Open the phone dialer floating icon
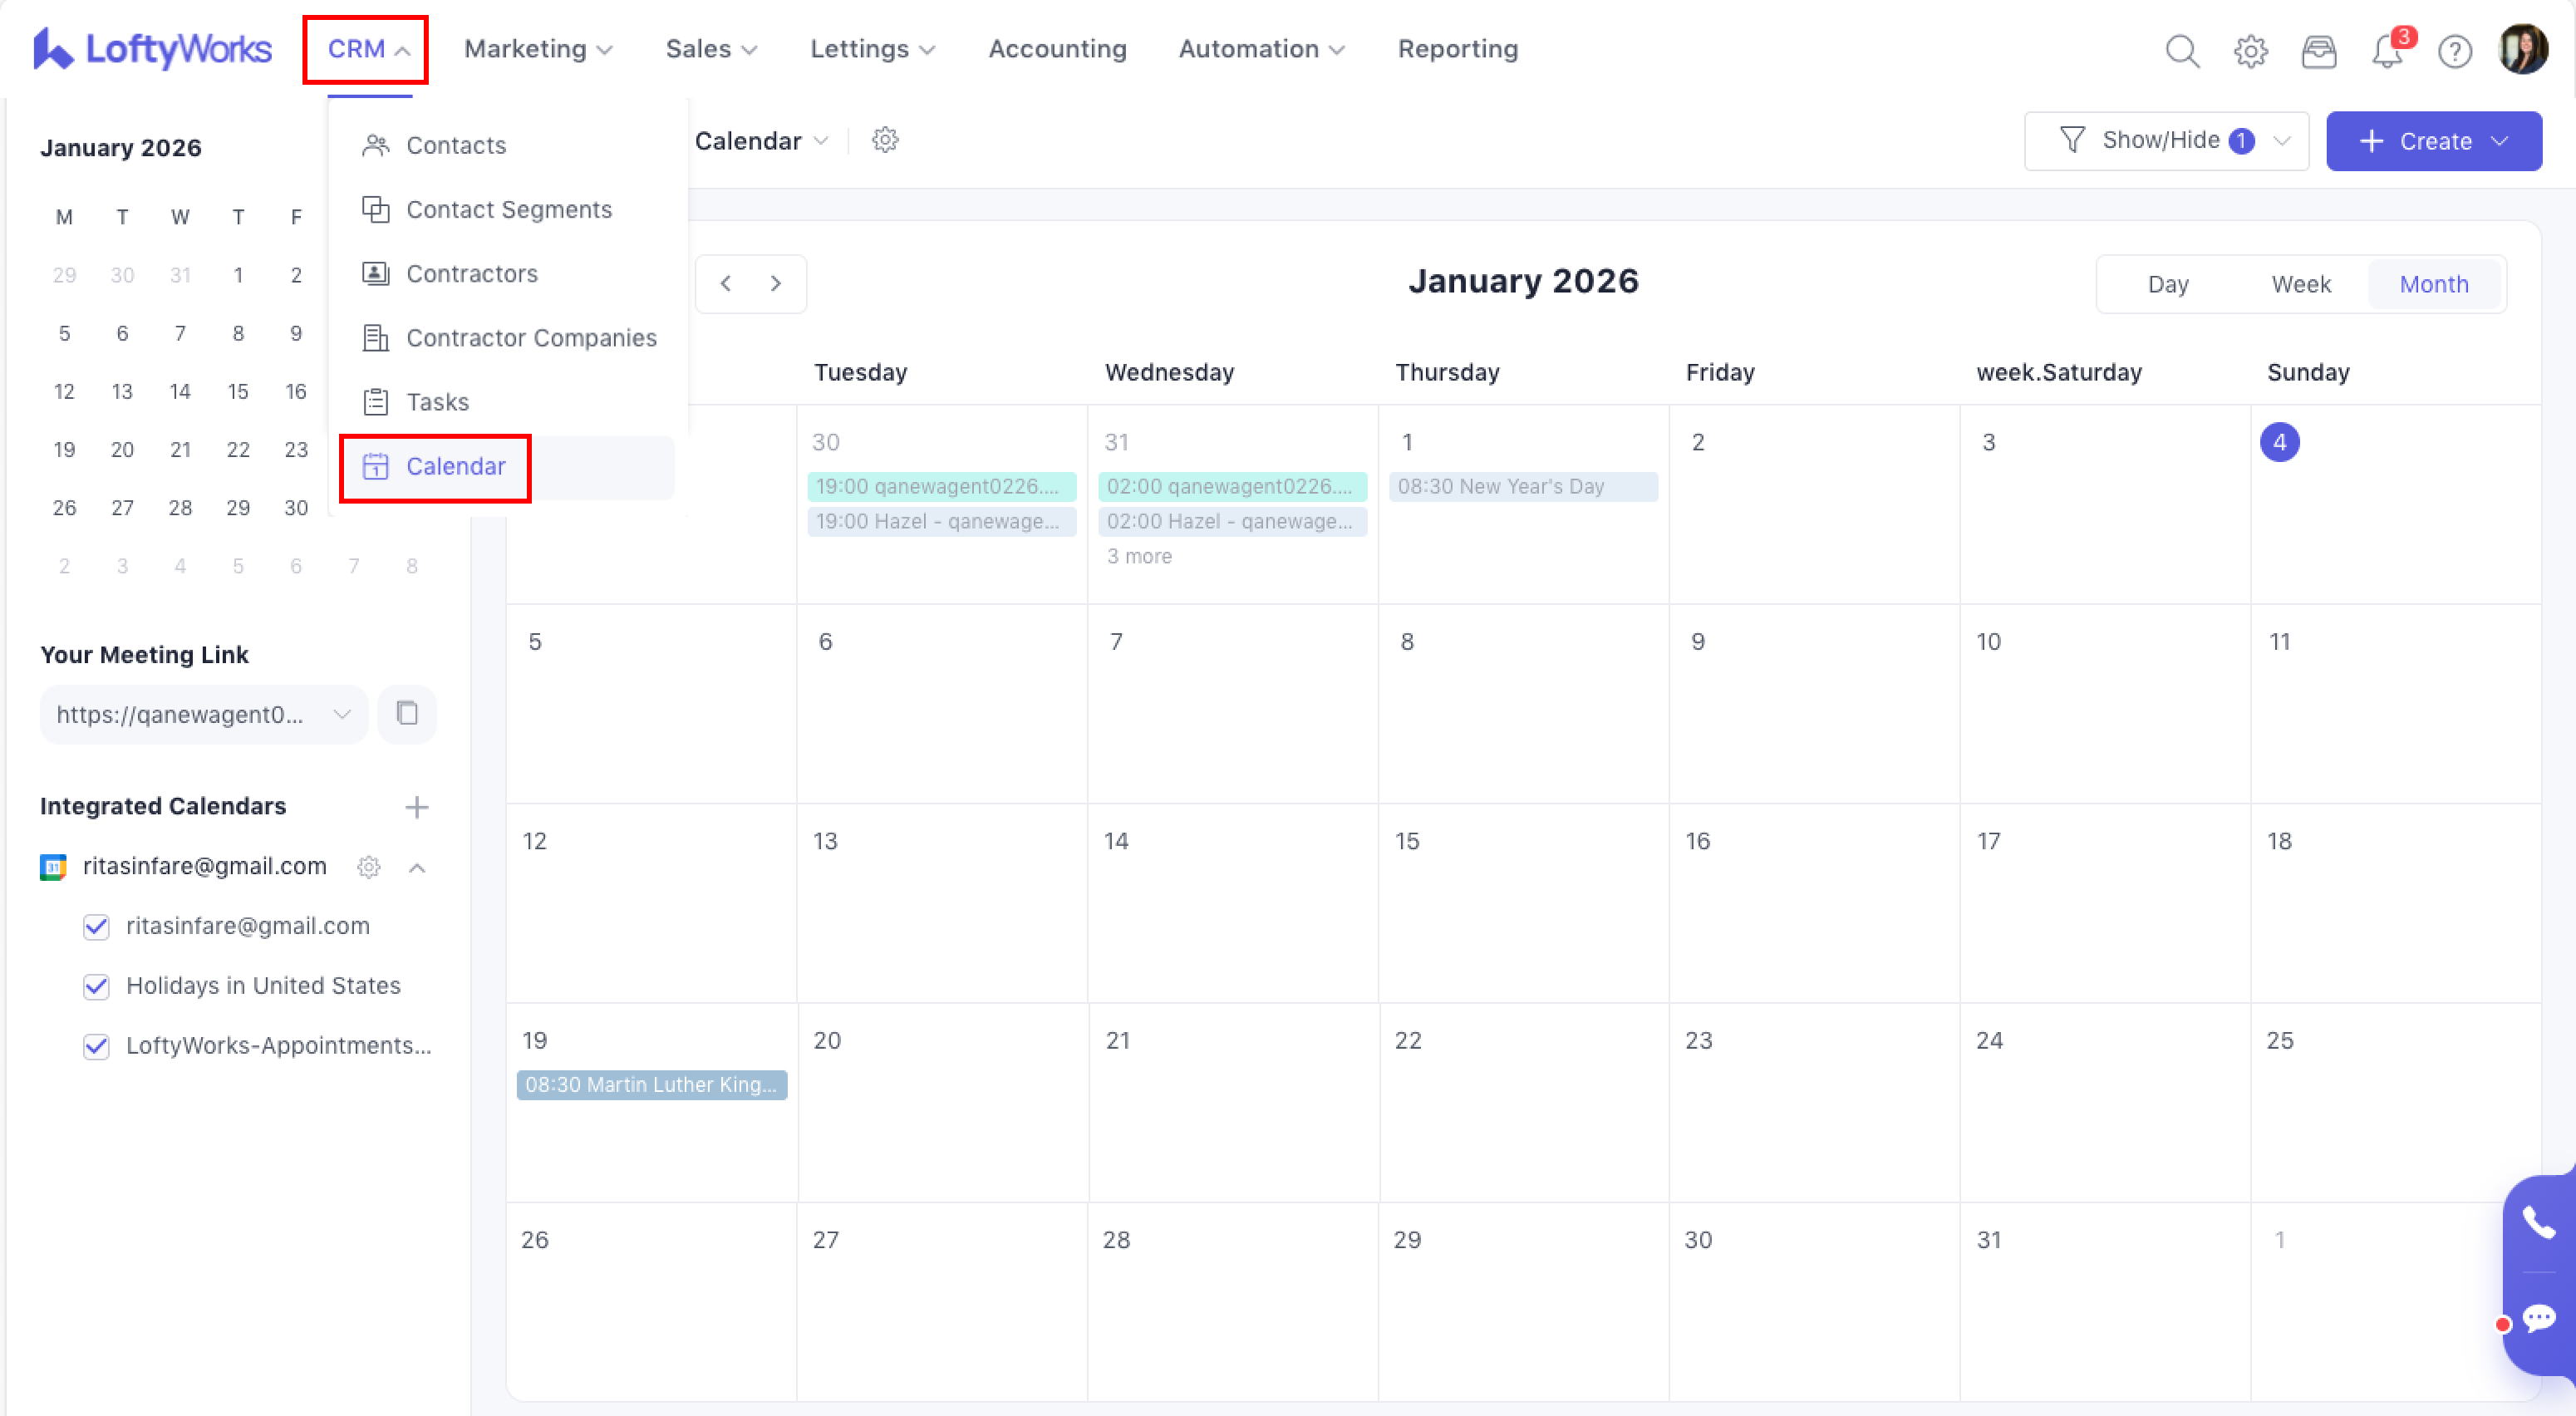Image resolution: width=2576 pixels, height=1416 pixels. [2538, 1222]
